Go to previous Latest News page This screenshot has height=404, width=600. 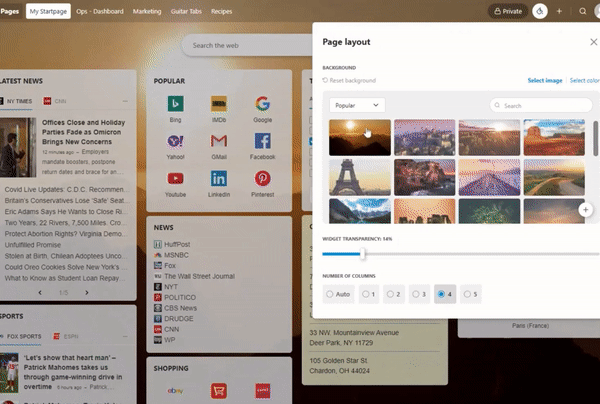(40, 293)
